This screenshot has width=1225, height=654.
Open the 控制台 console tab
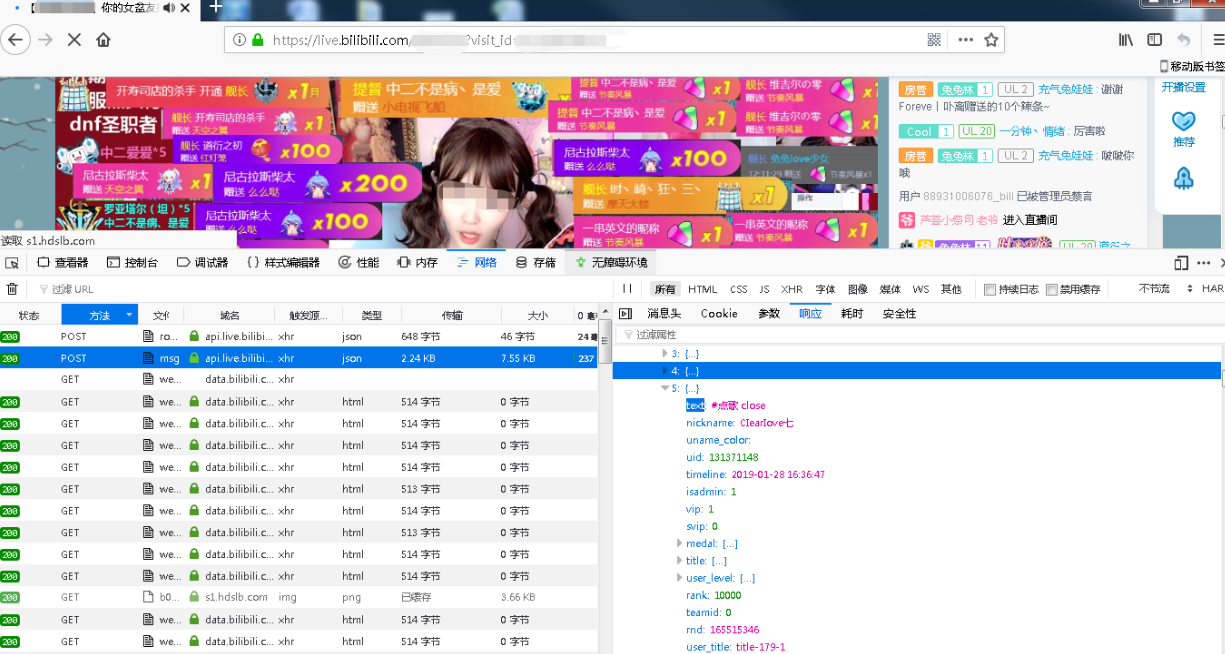click(x=132, y=263)
